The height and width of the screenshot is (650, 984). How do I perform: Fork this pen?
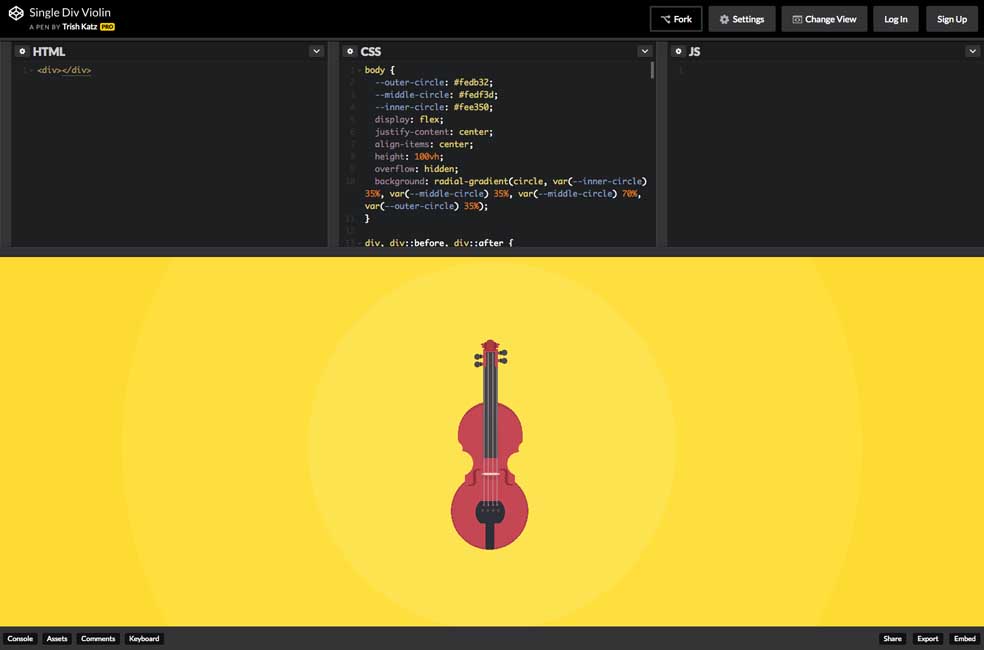tap(676, 19)
